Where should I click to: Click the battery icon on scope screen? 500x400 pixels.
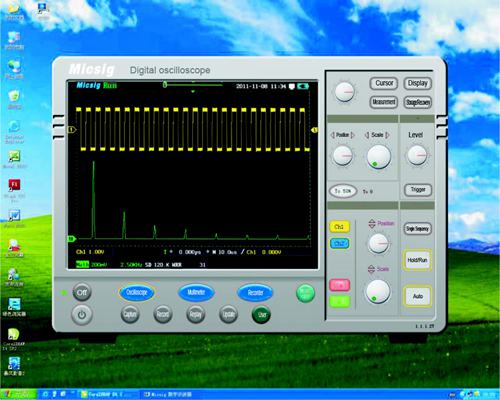pyautogui.click(x=303, y=86)
